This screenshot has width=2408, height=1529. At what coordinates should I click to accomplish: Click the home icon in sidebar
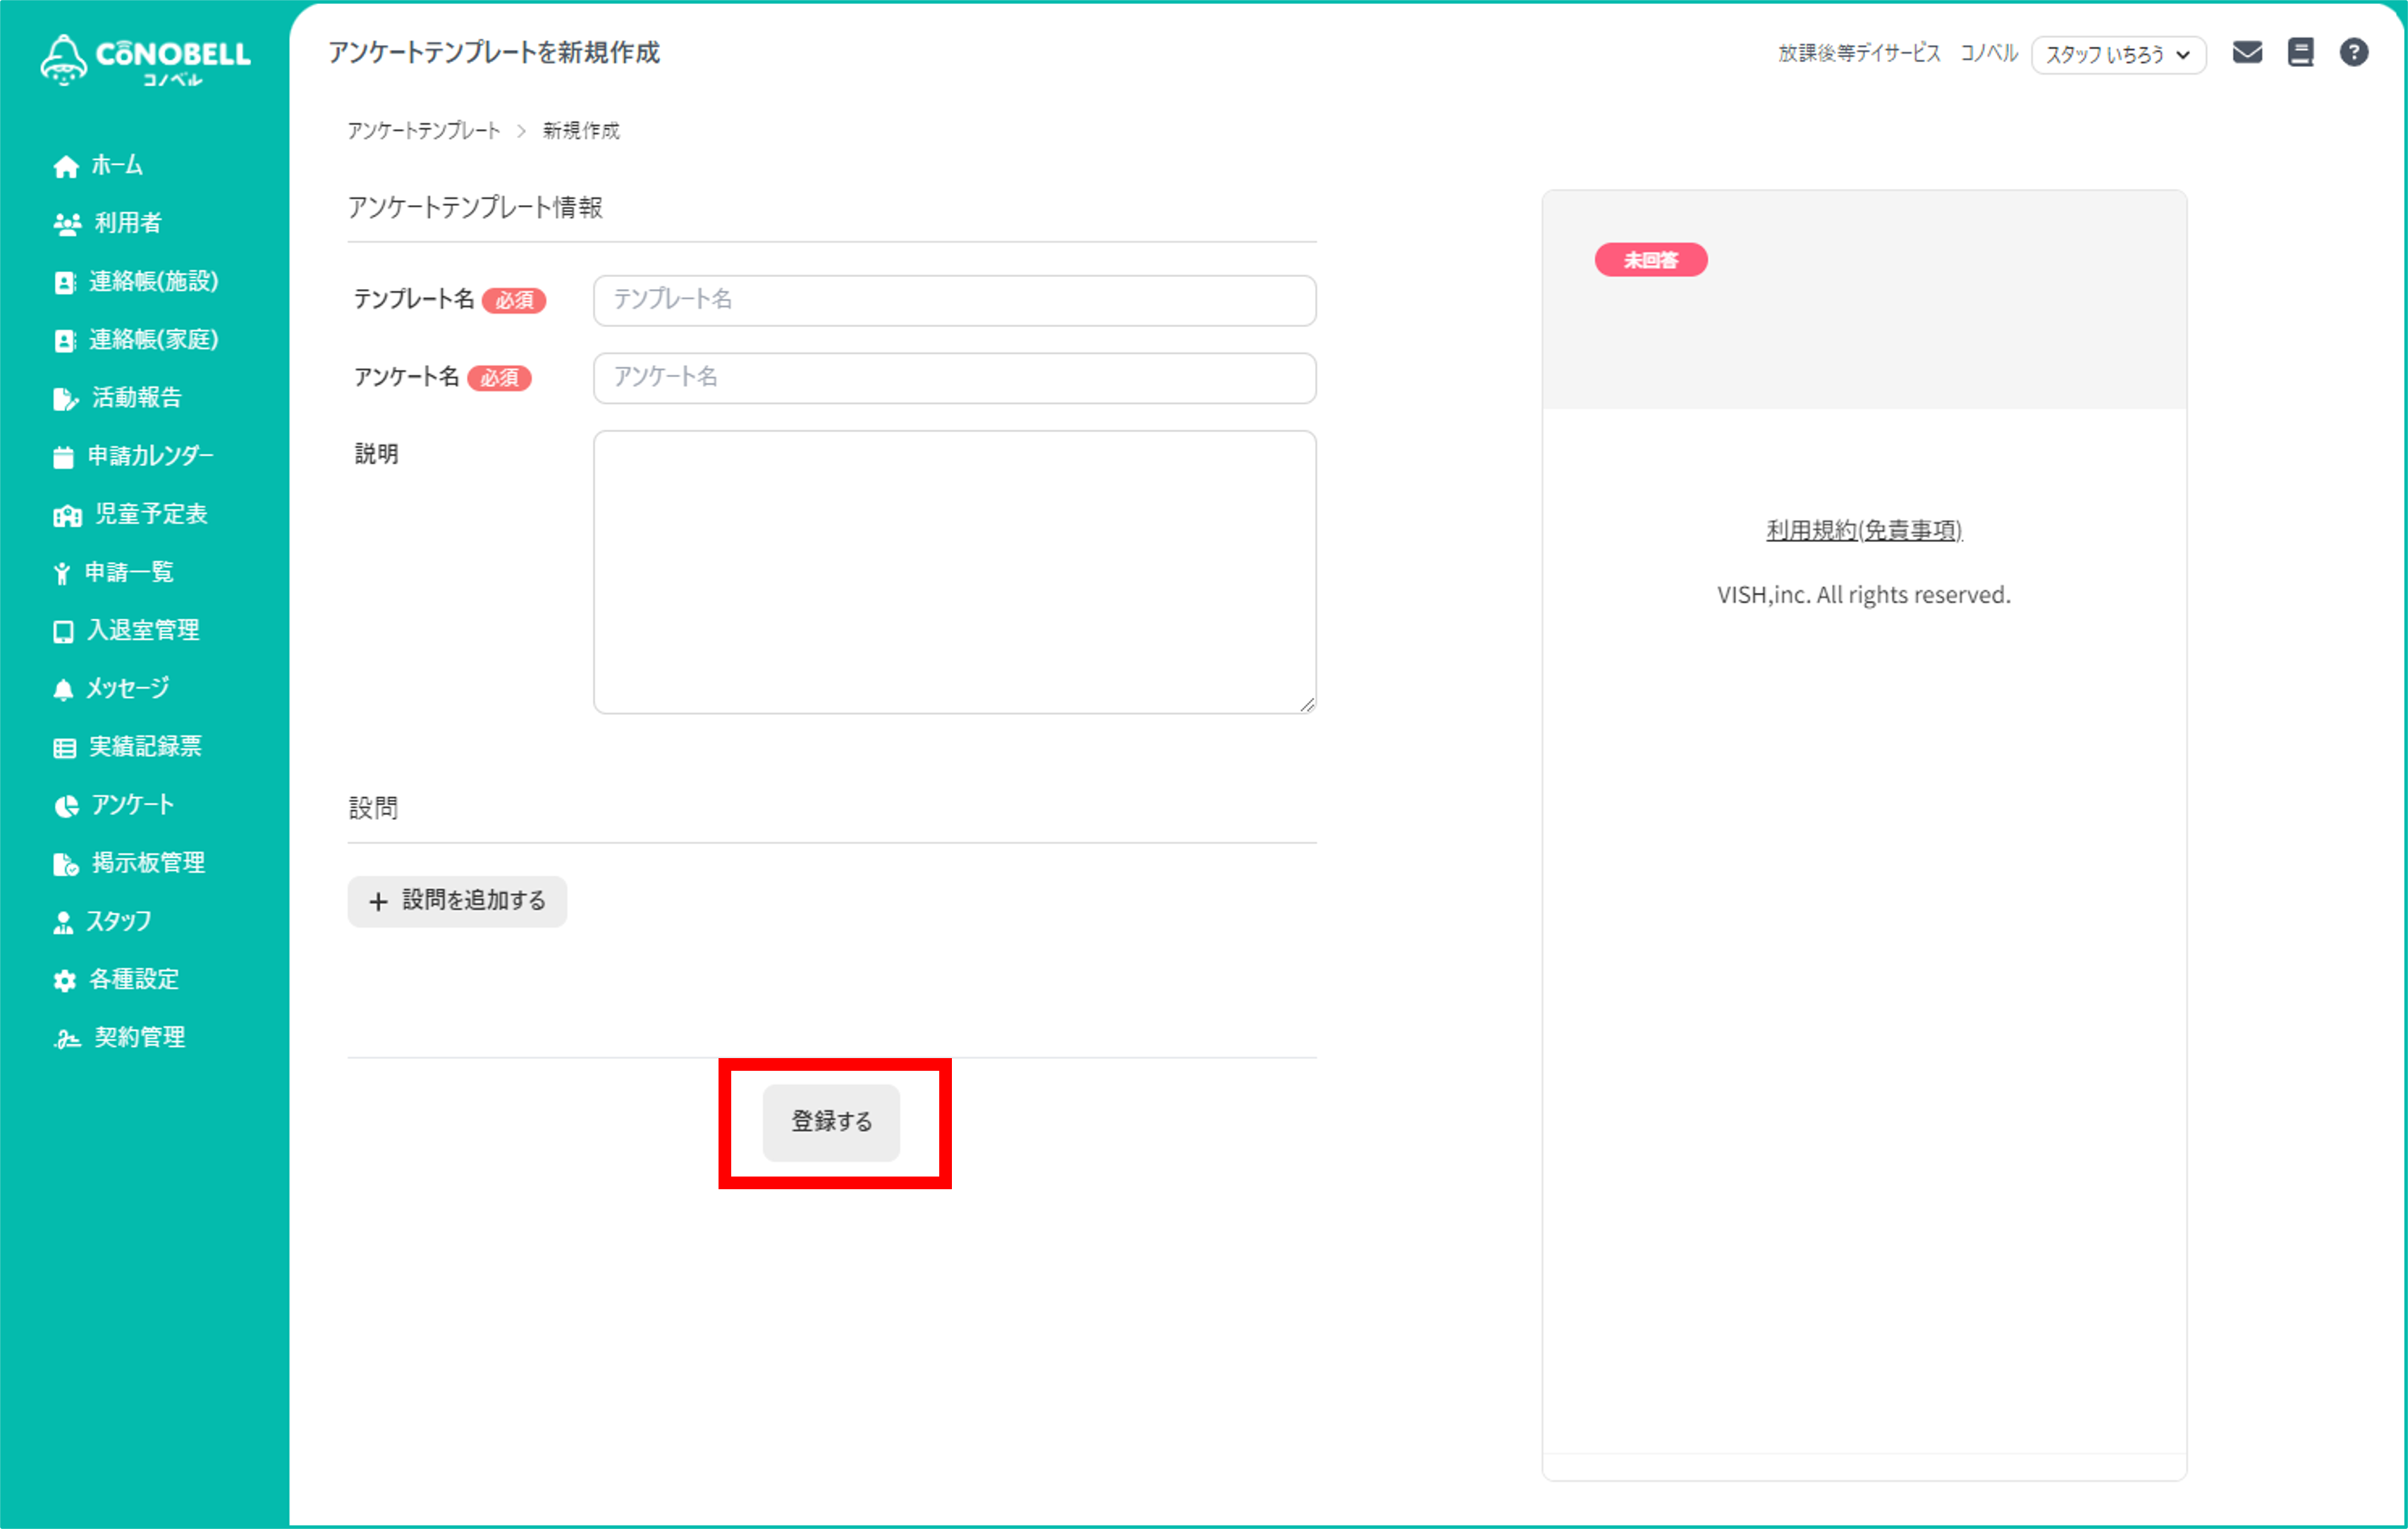(66, 166)
